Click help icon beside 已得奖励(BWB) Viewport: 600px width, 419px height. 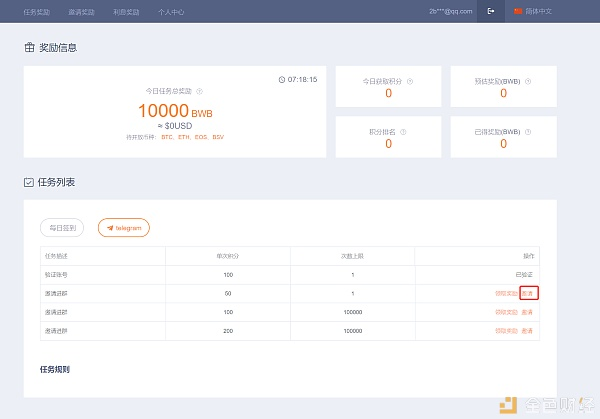527,132
